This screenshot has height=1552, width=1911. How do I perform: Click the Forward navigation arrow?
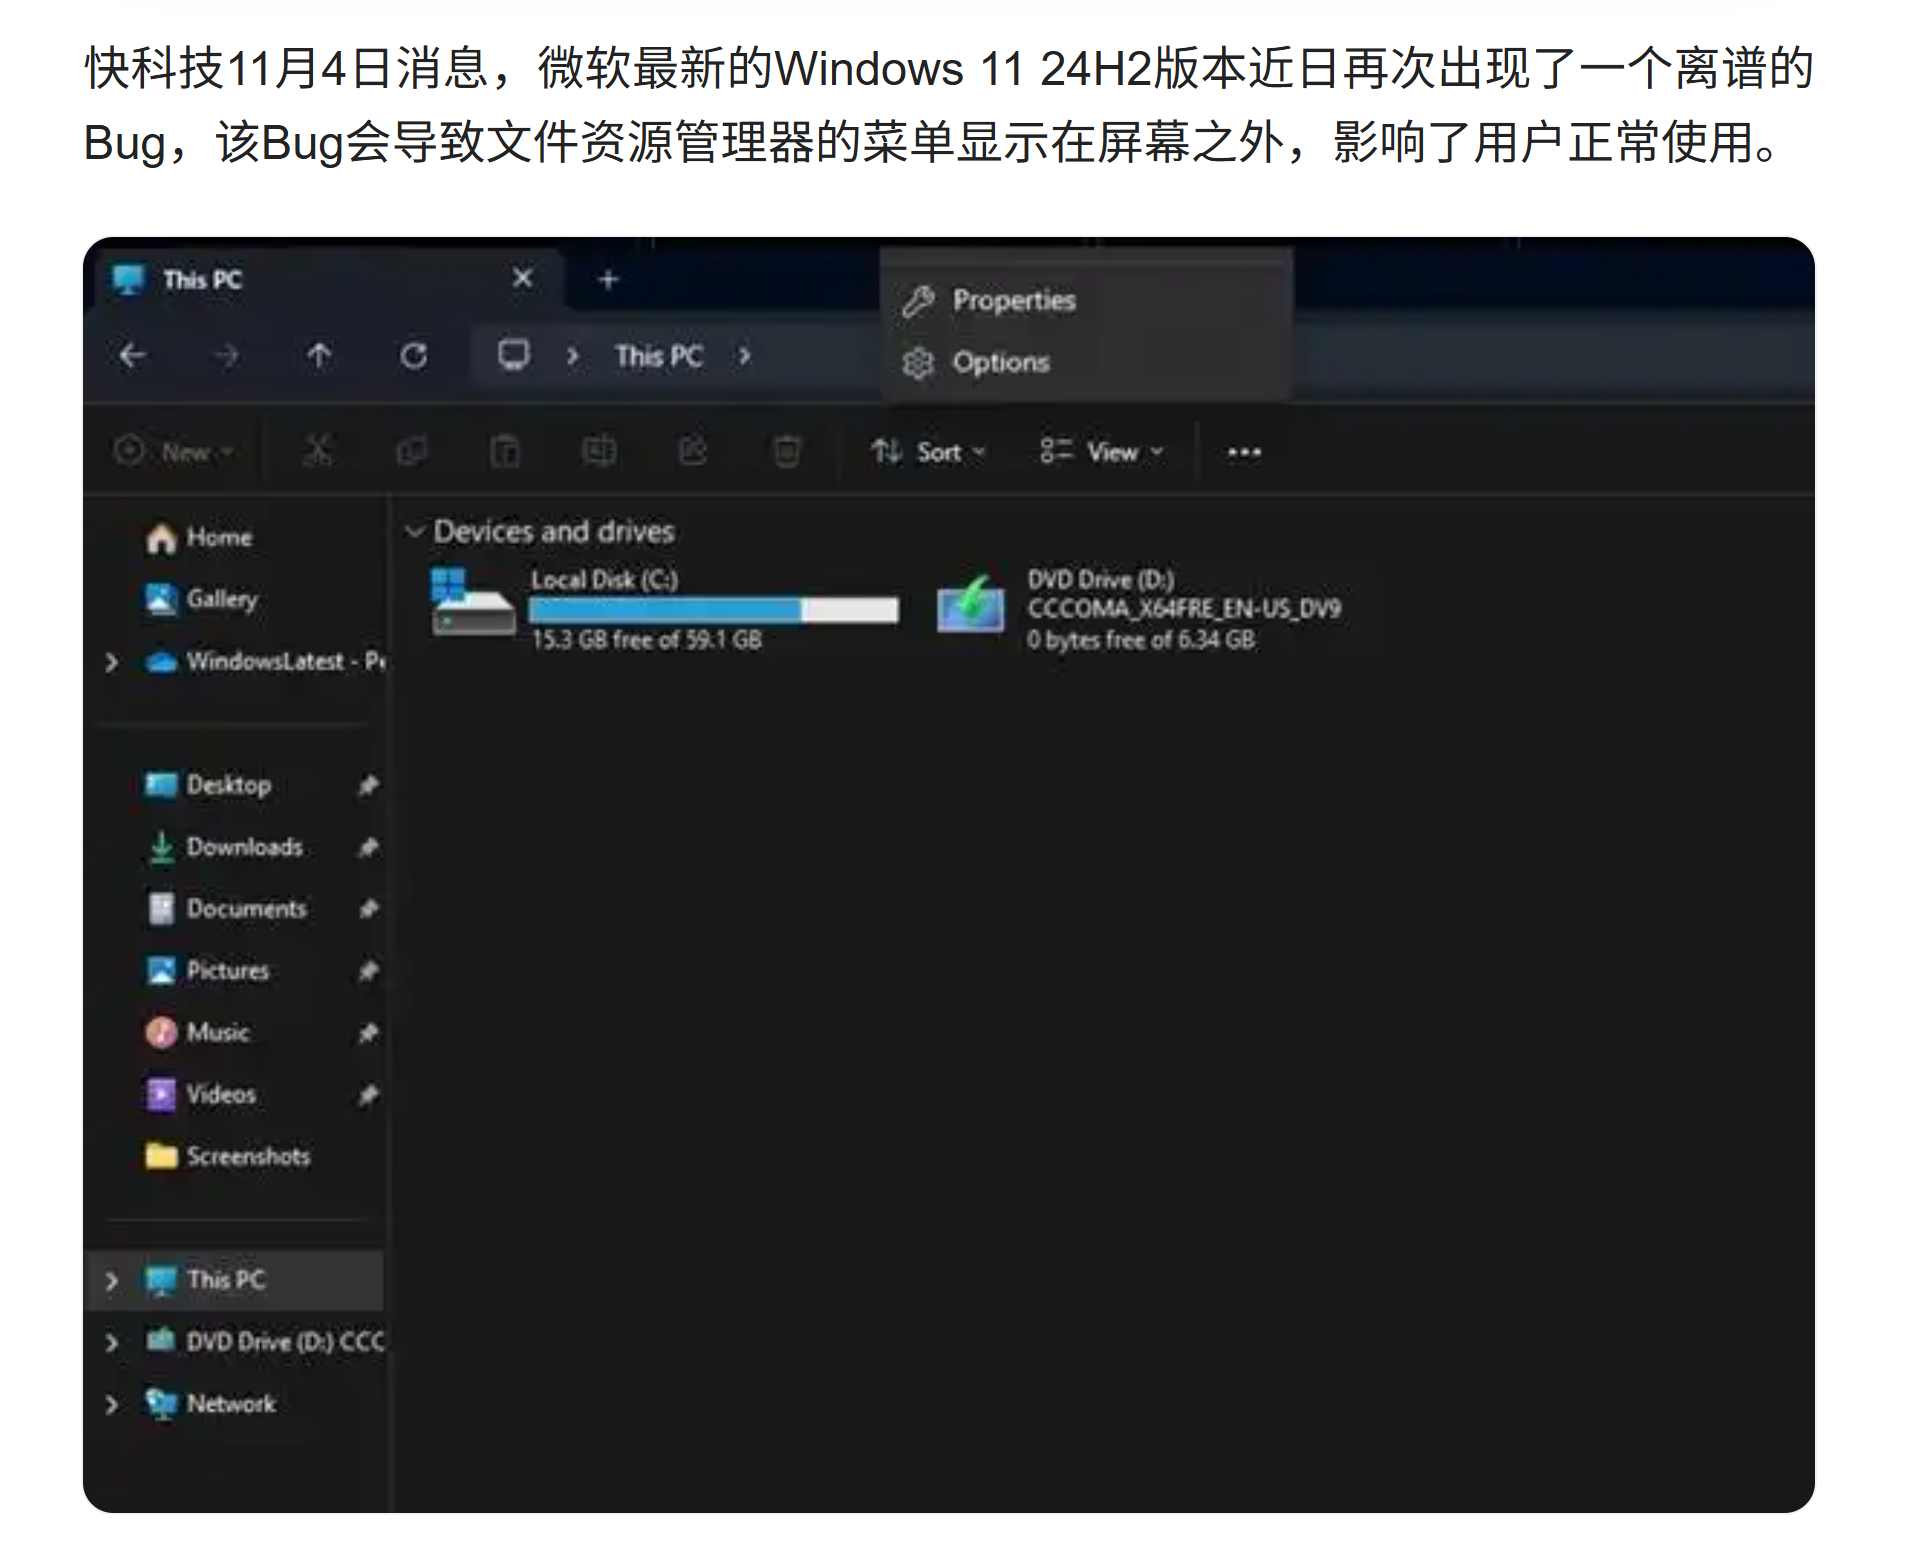point(227,355)
